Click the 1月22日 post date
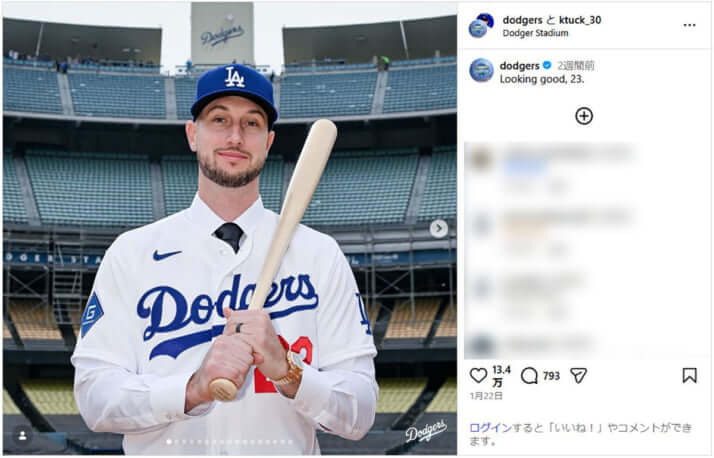The image size is (714, 458). (486, 397)
